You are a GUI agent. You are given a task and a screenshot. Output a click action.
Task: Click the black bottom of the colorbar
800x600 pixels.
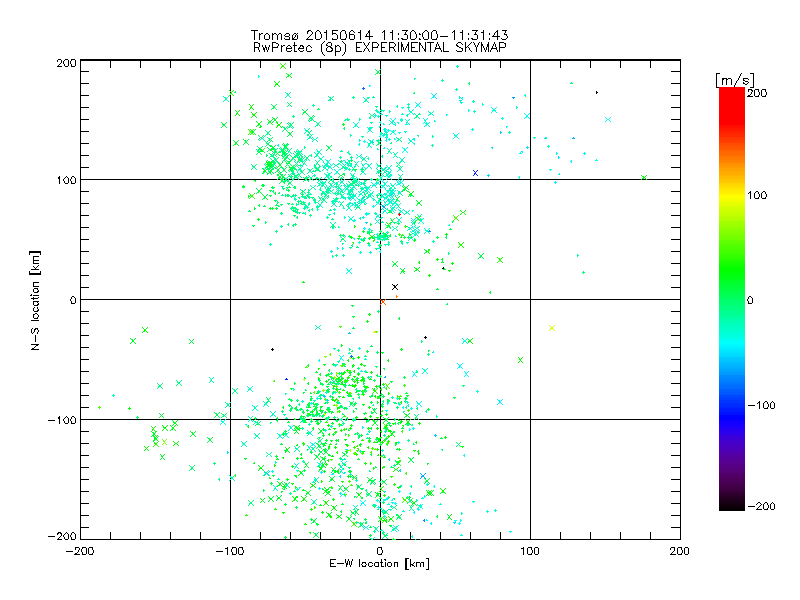tap(732, 503)
